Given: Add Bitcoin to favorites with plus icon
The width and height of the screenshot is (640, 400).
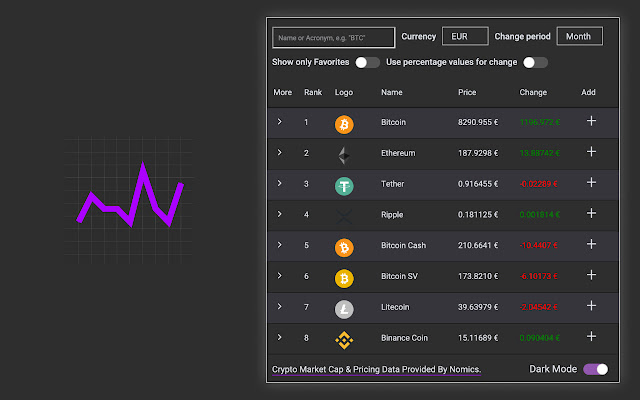Looking at the screenshot, I should 591,121.
